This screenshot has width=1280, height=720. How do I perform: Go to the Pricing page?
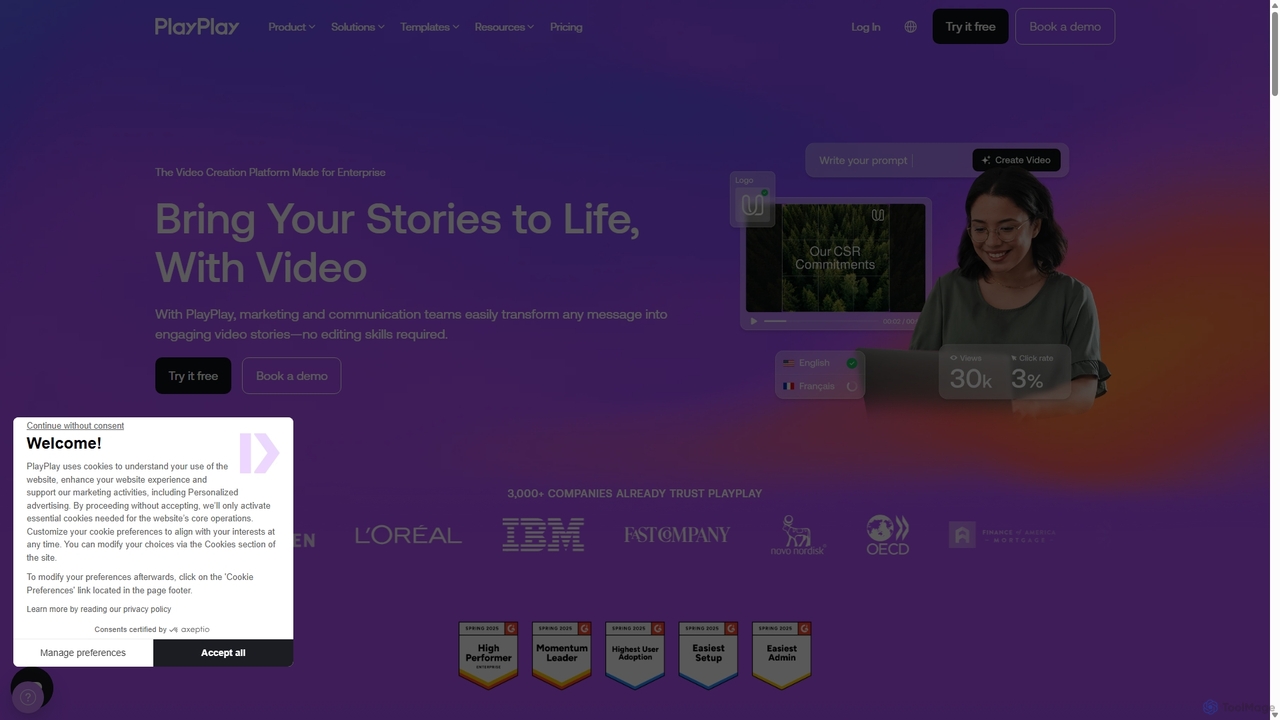coord(566,27)
